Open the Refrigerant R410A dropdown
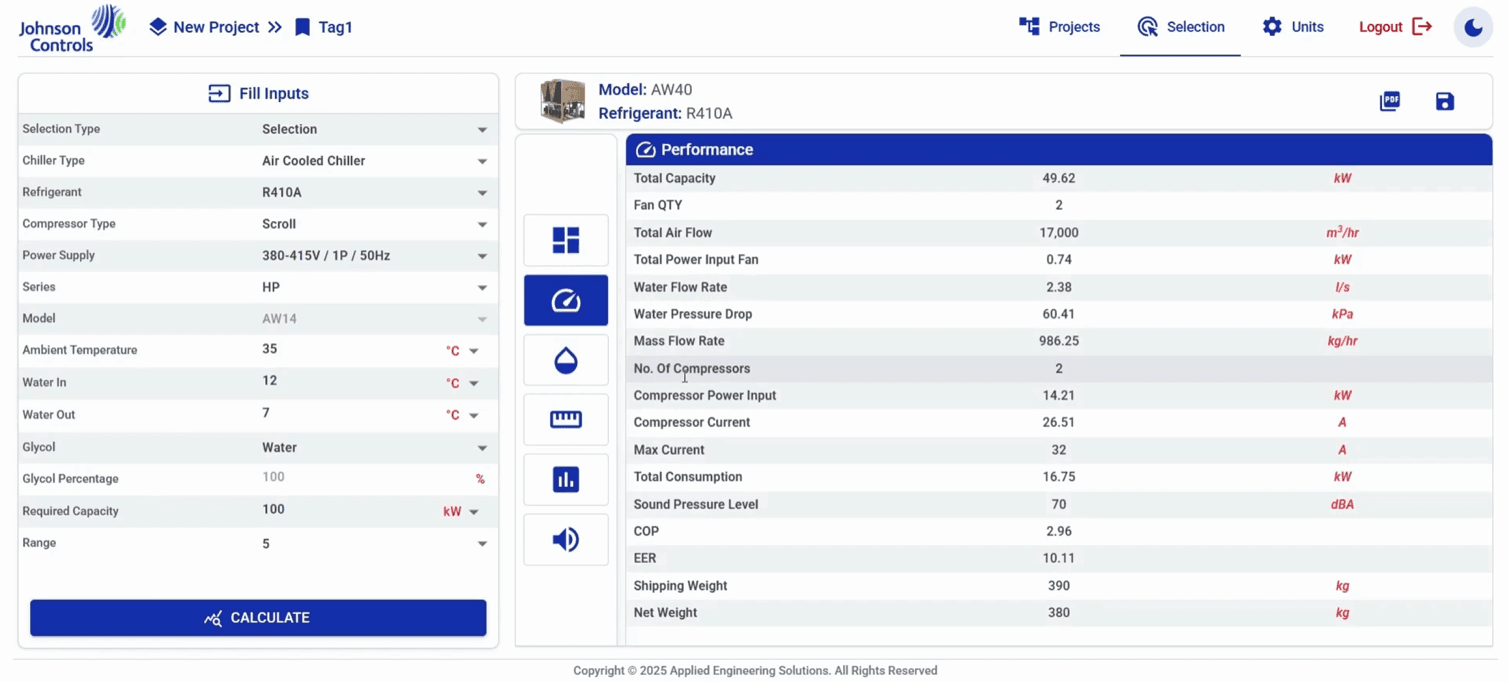Image resolution: width=1509 pixels, height=682 pixels. pos(375,192)
